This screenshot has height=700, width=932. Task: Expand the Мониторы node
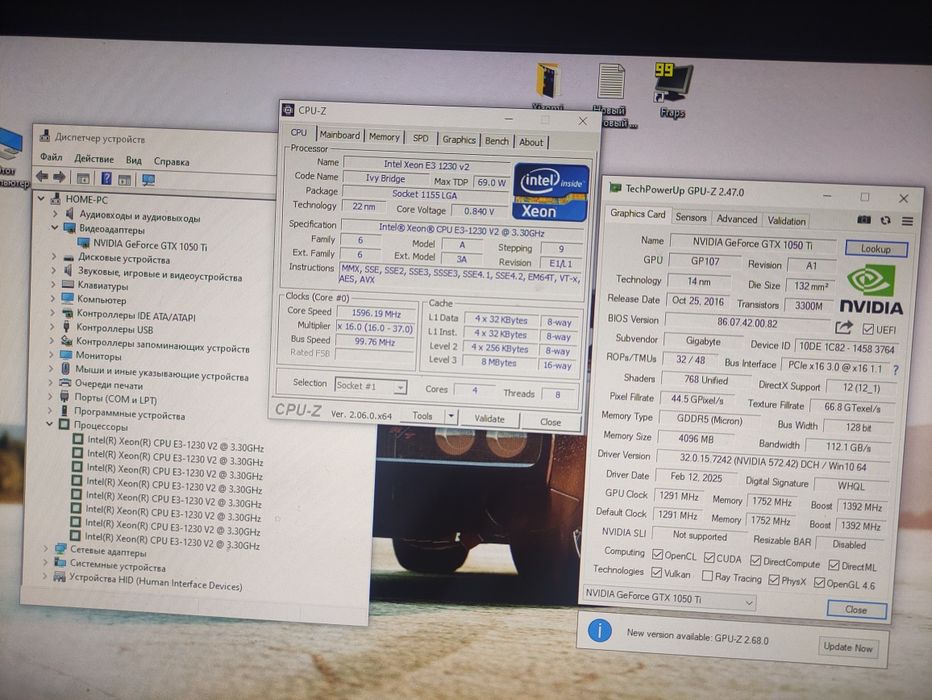(51, 355)
